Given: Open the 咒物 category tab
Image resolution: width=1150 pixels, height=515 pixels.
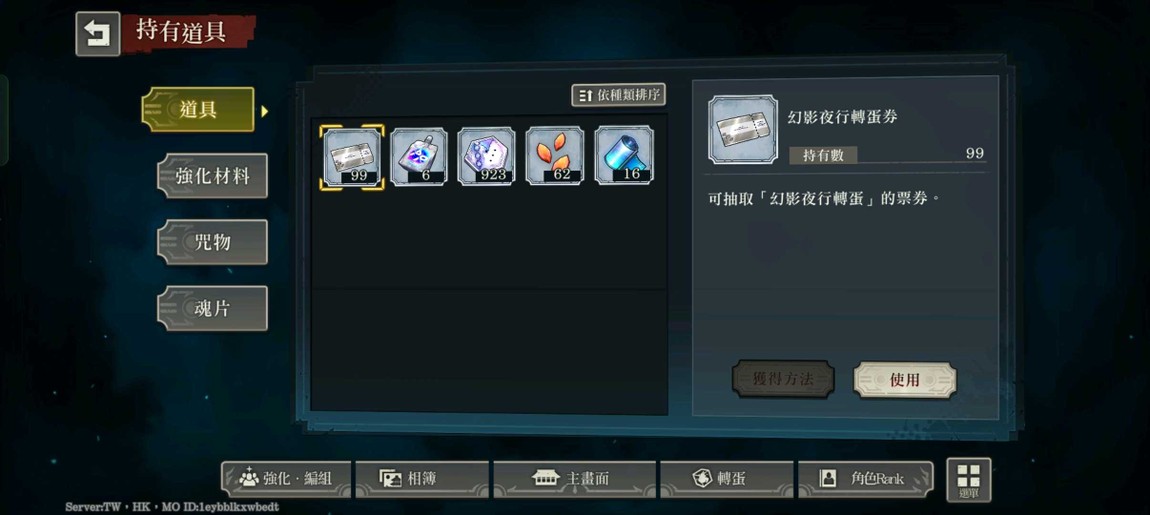Looking at the screenshot, I should [213, 242].
